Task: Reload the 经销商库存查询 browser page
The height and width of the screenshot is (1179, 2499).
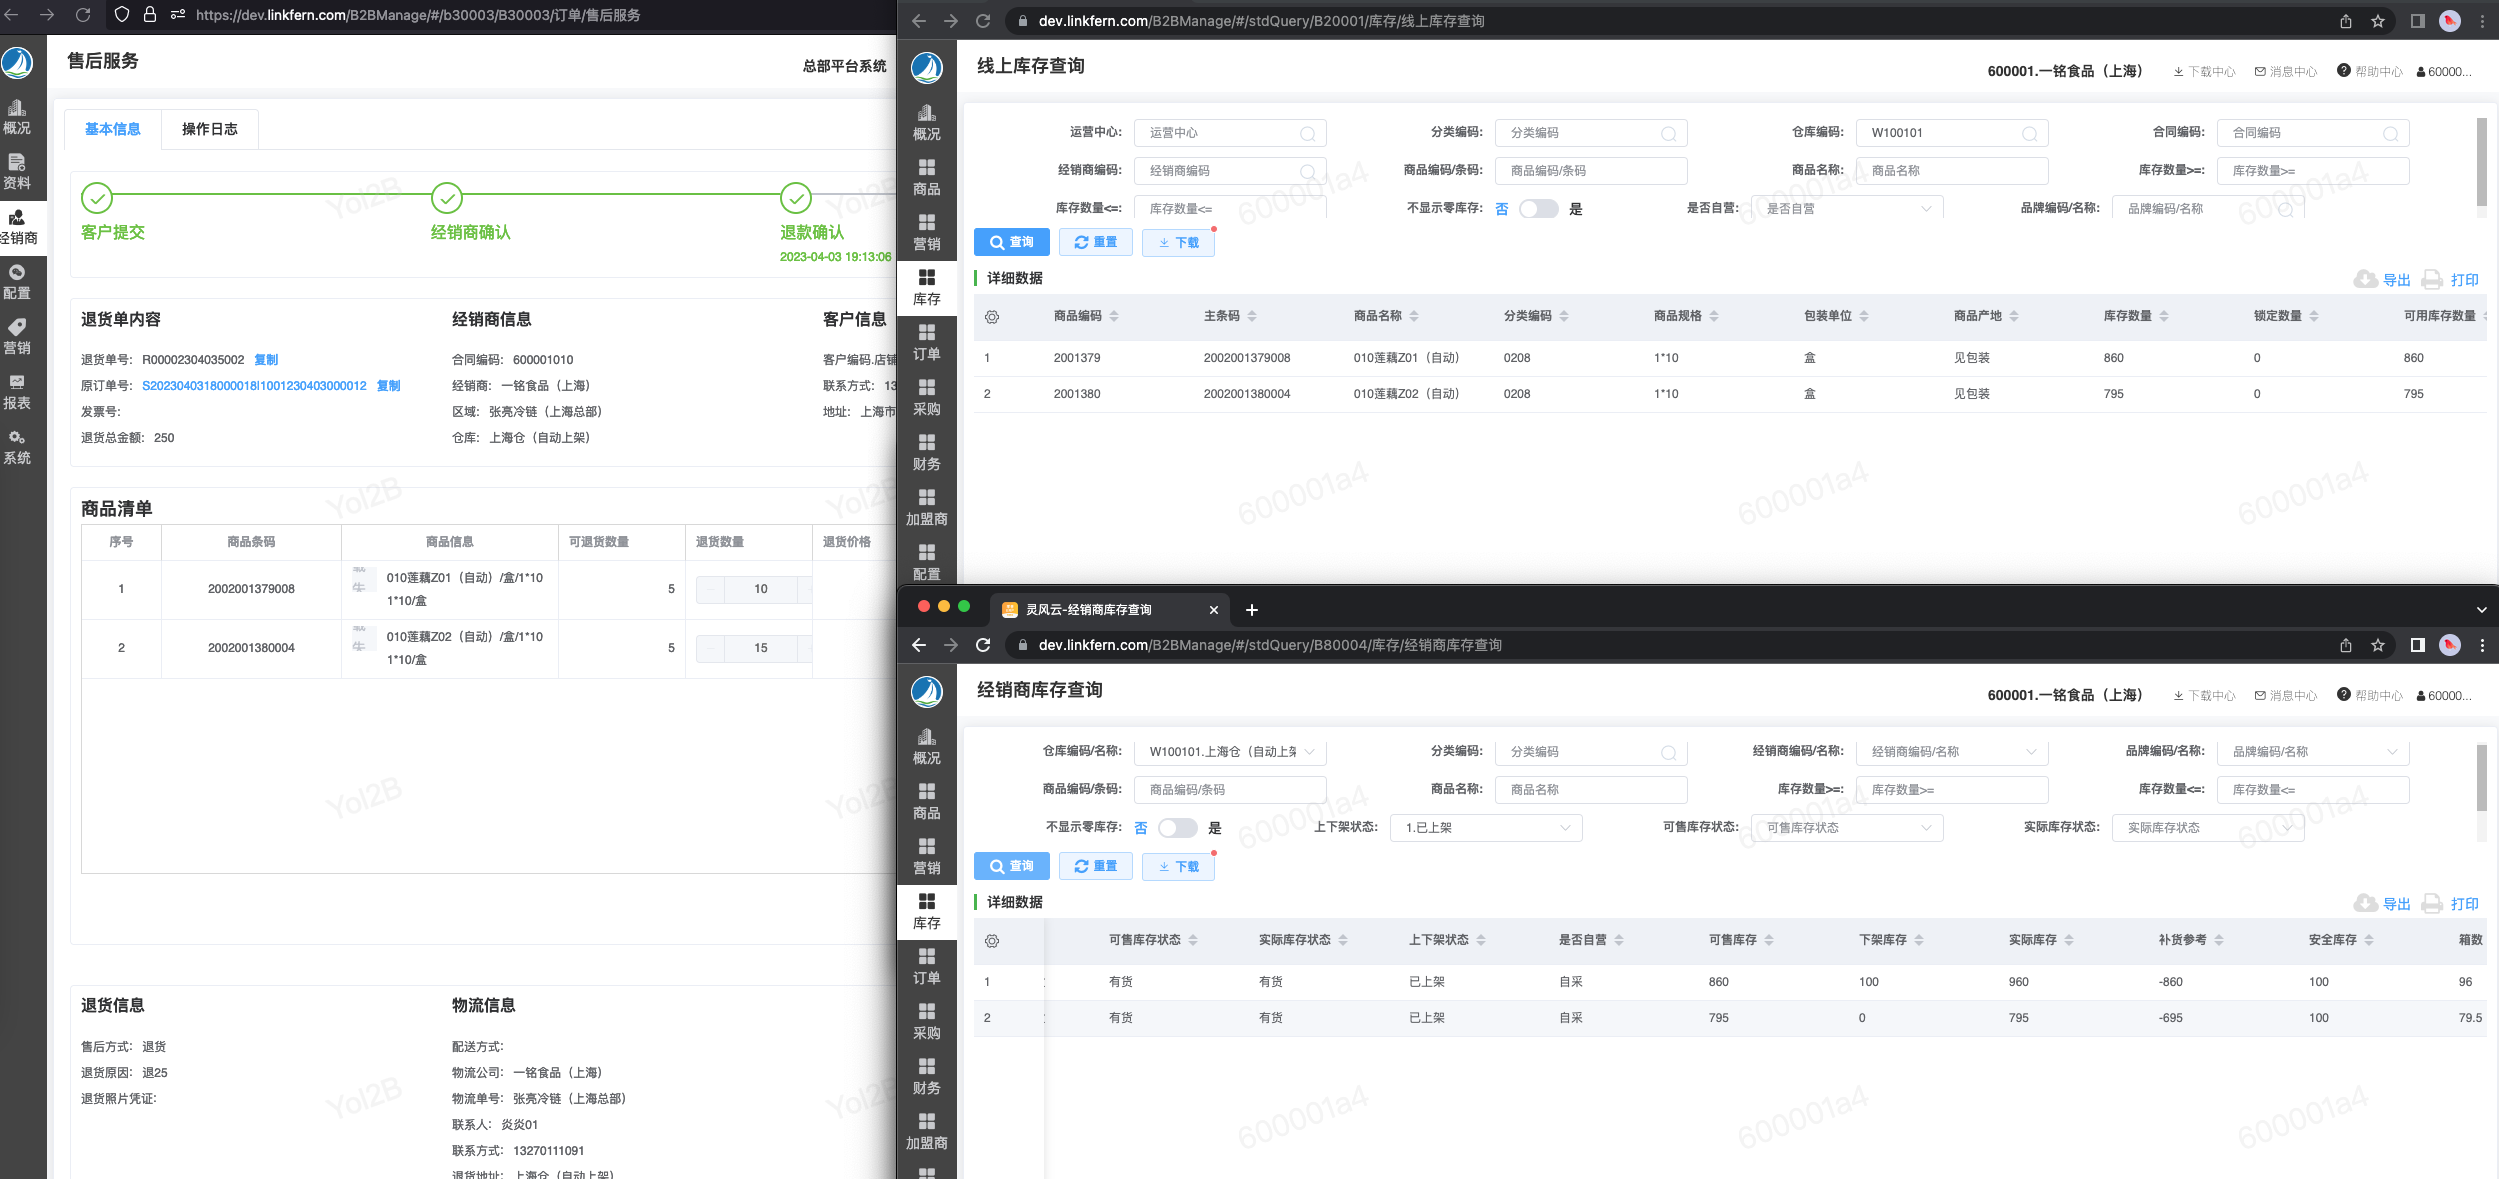Action: point(983,645)
